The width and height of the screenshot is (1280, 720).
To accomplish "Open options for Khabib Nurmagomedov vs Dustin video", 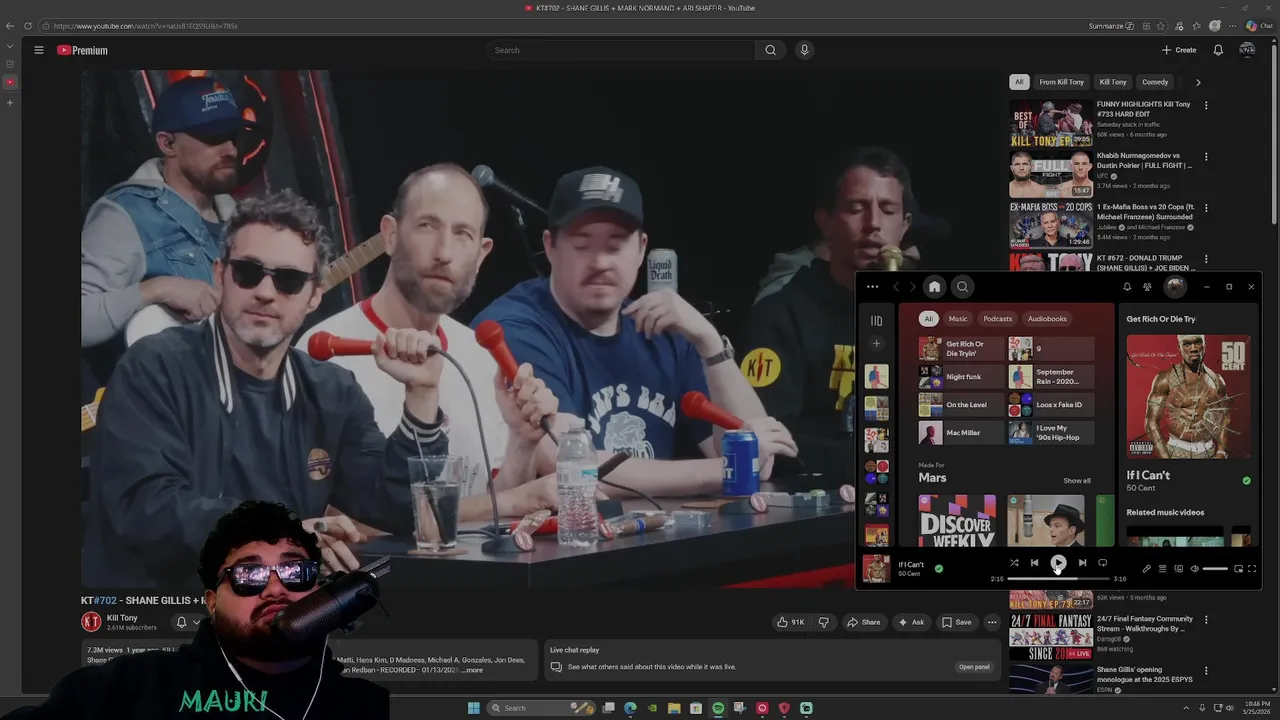I will [1206, 157].
